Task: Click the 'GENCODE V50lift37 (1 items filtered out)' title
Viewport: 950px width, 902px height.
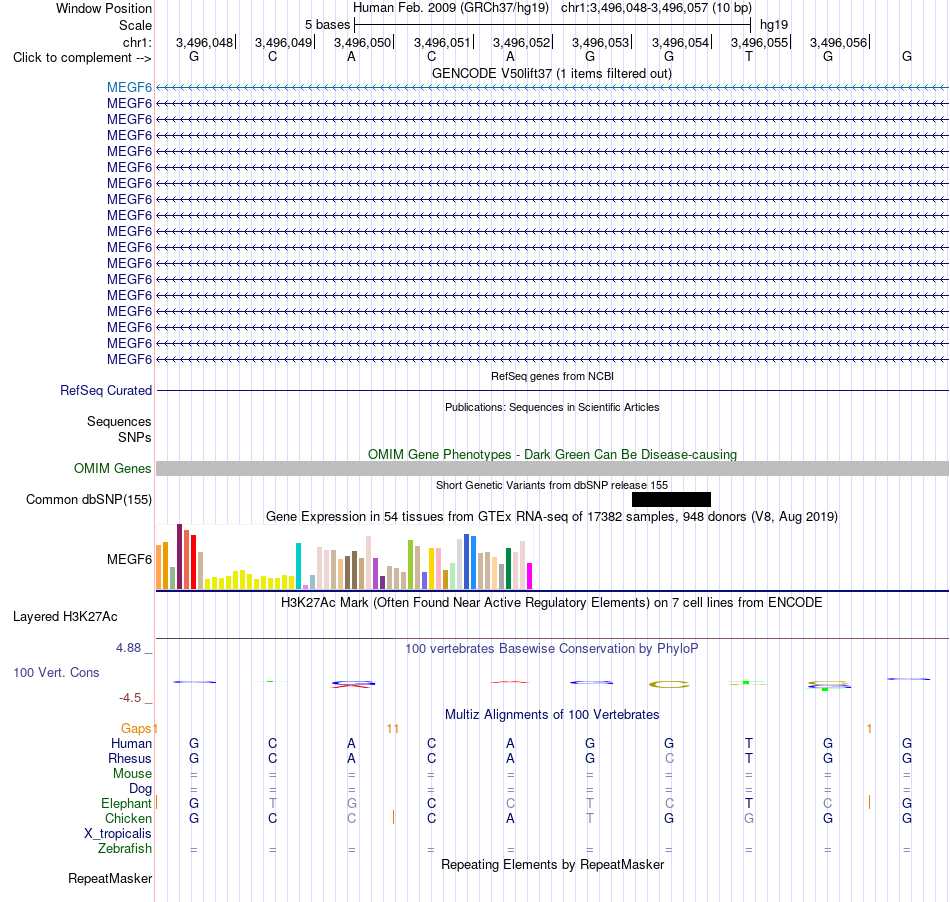Action: point(551,73)
